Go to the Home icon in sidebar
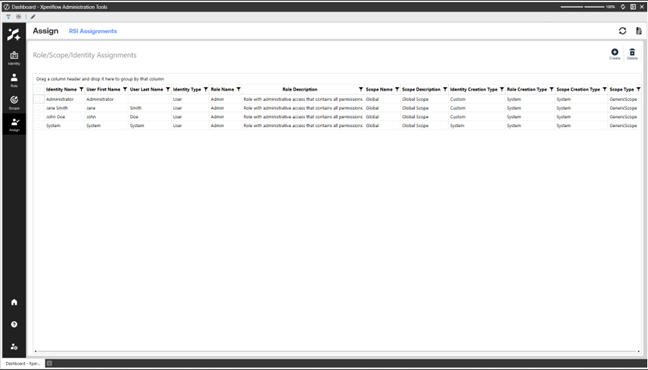This screenshot has height=370, width=648. [14, 302]
